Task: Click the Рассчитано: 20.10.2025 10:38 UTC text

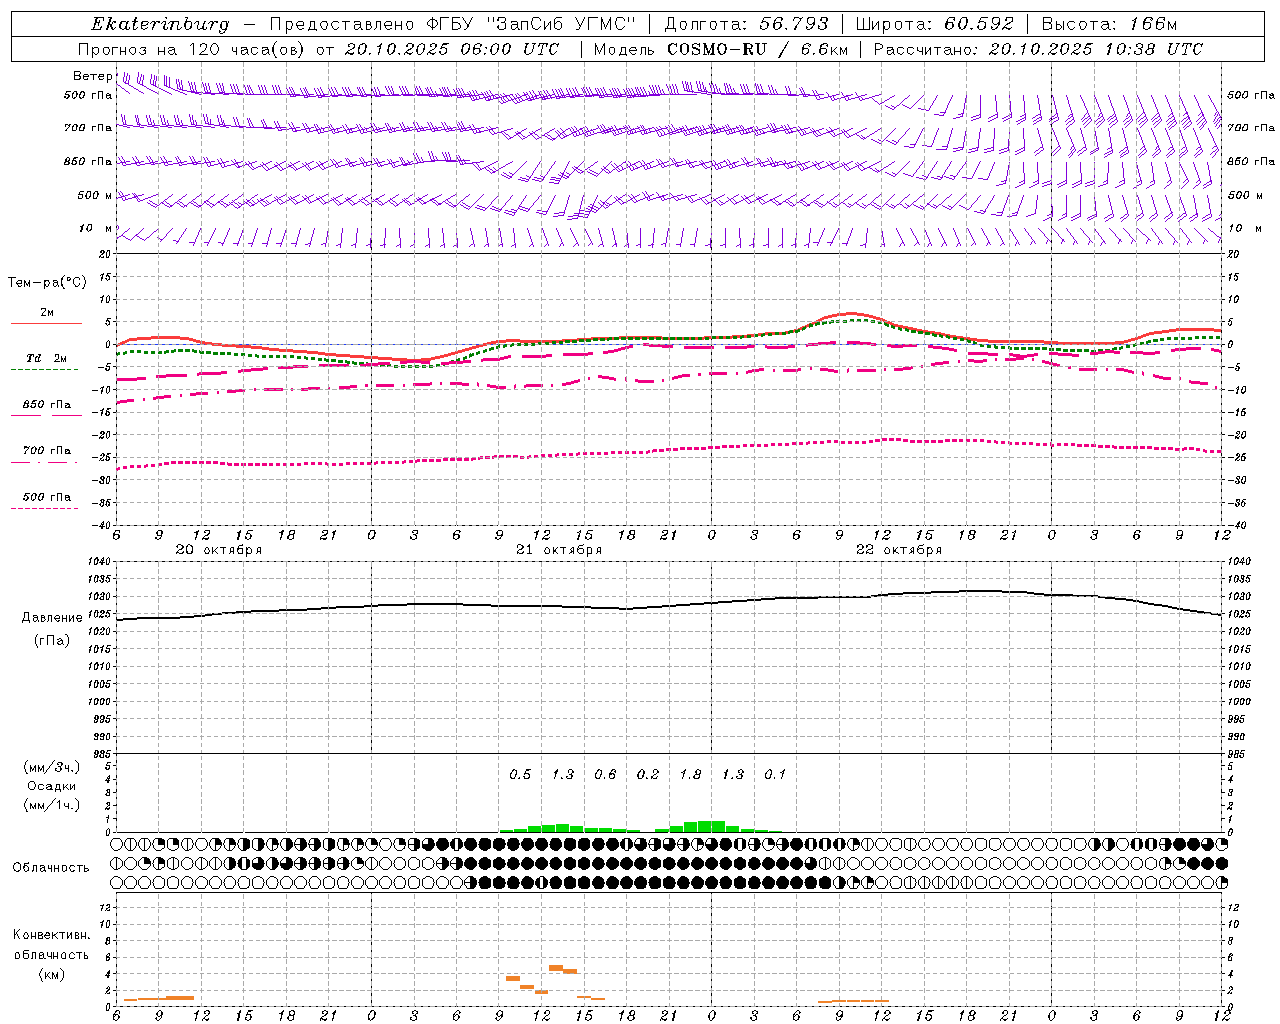Action: coord(1038,49)
